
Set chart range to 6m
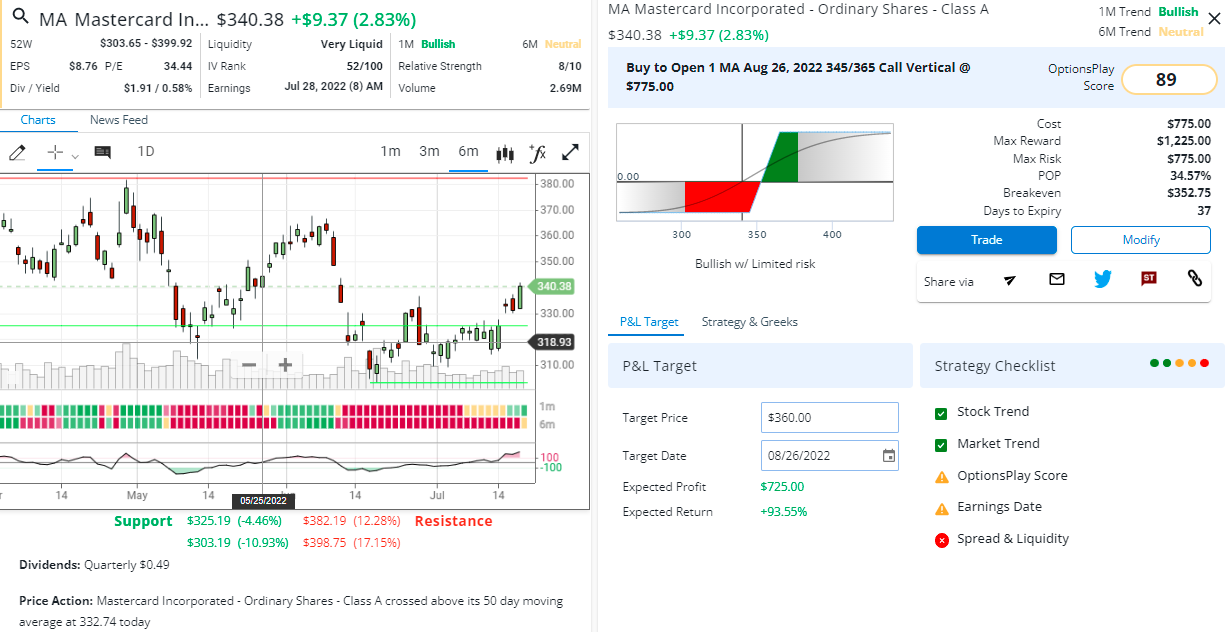pos(468,152)
